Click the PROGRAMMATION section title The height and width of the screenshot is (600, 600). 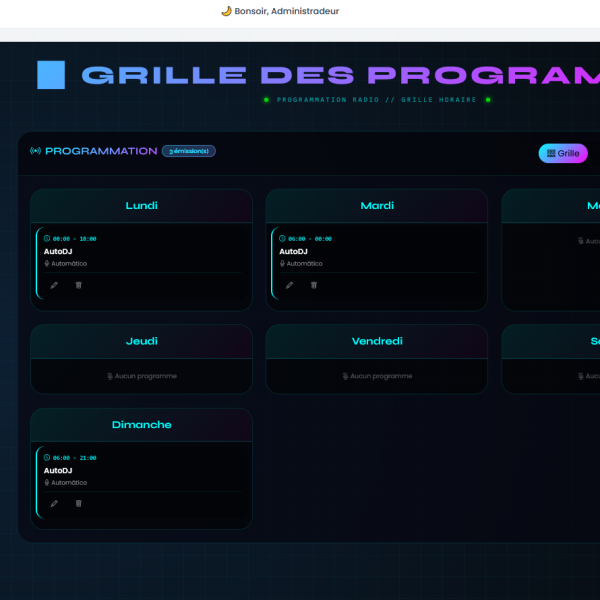click(101, 151)
